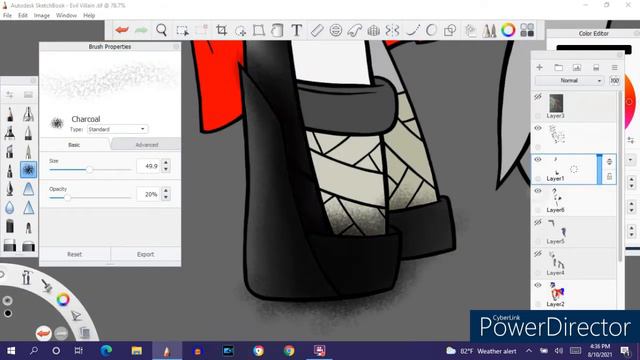Image resolution: width=640 pixels, height=360 pixels.
Task: Click the plus icon to add layer
Action: coord(540,67)
